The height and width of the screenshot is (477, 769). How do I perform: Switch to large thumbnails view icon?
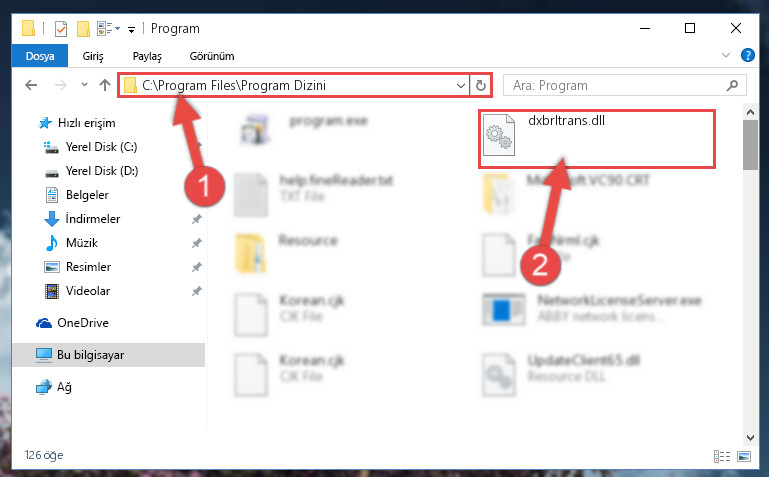pyautogui.click(x=743, y=456)
